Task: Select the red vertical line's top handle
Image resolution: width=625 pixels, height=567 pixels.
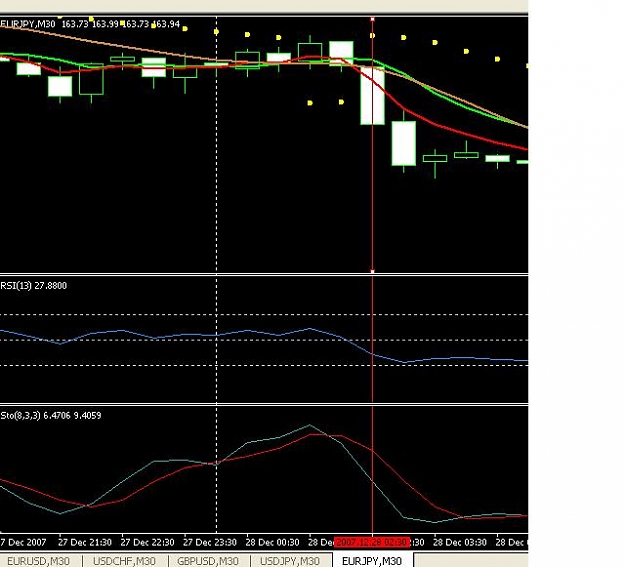Action: (x=373, y=19)
